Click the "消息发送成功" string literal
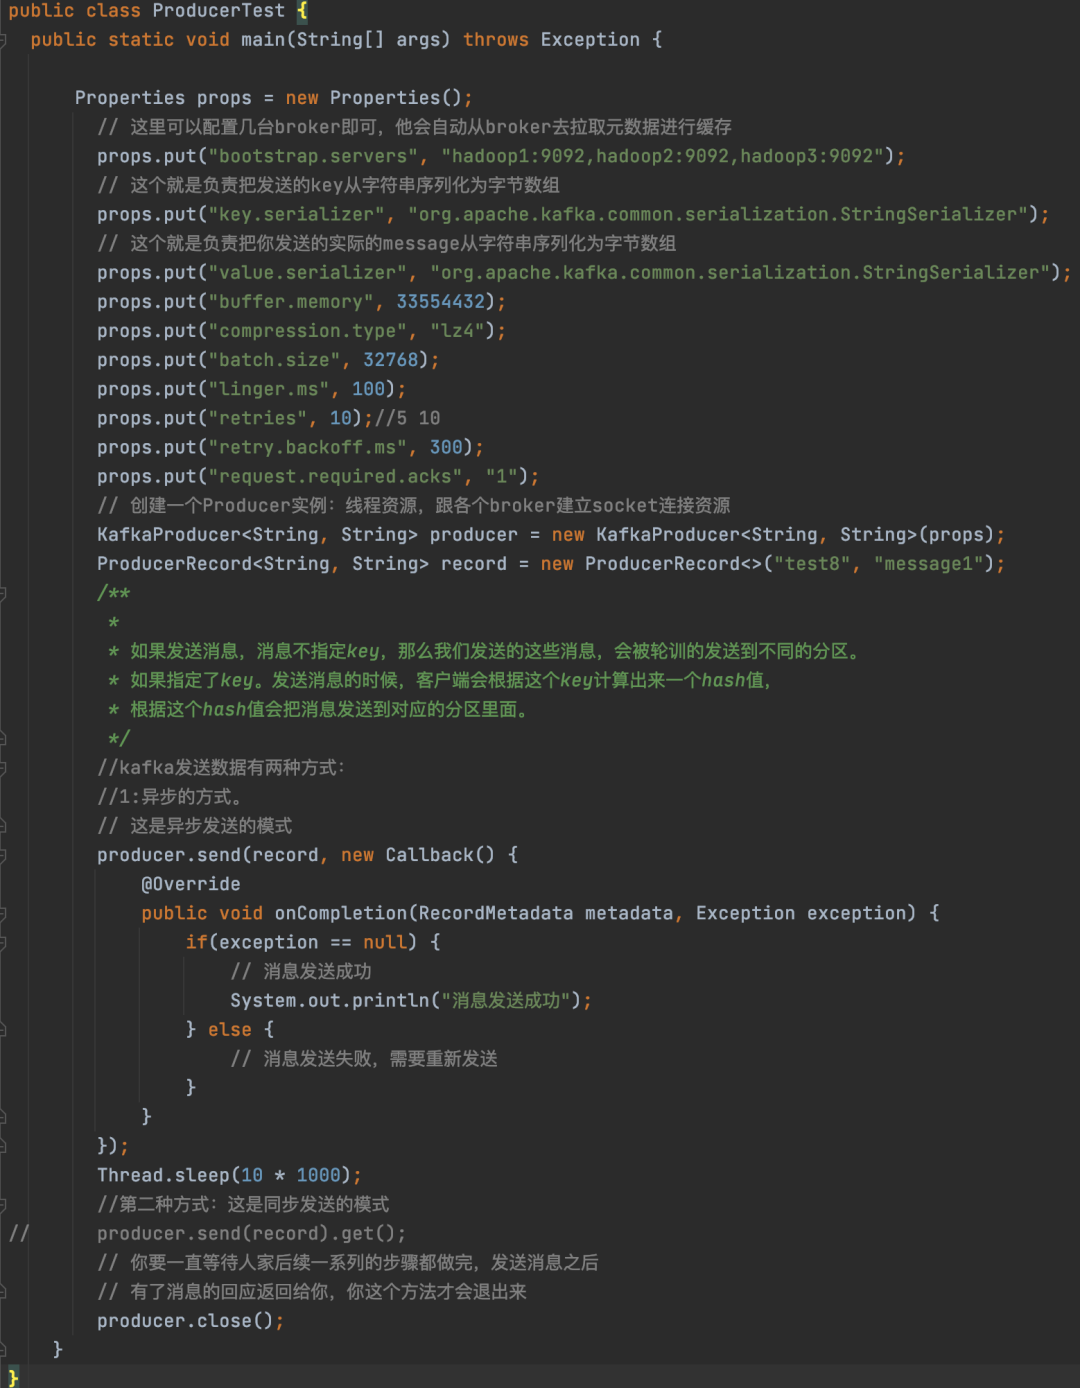Image resolution: width=1080 pixels, height=1388 pixels. tap(505, 1001)
